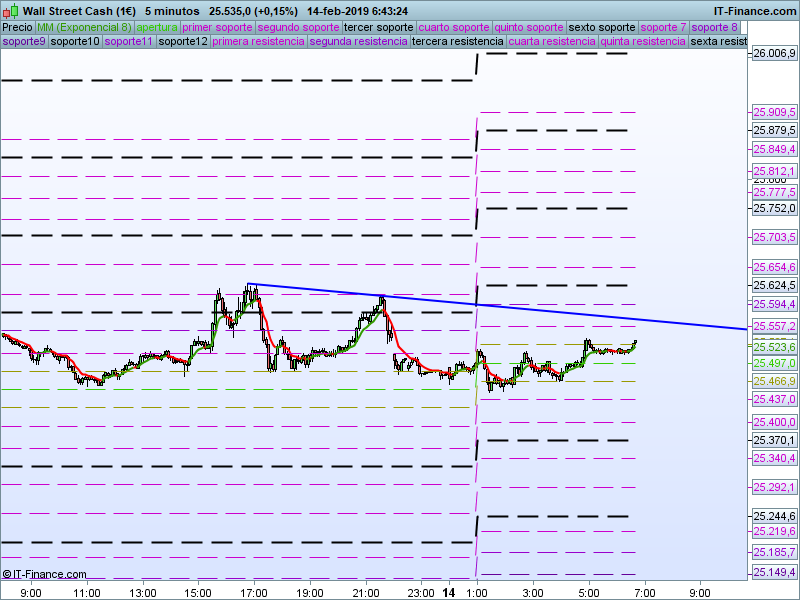Open the IT-Finance.com link at top right
This screenshot has width=800, height=600.
coord(754,11)
